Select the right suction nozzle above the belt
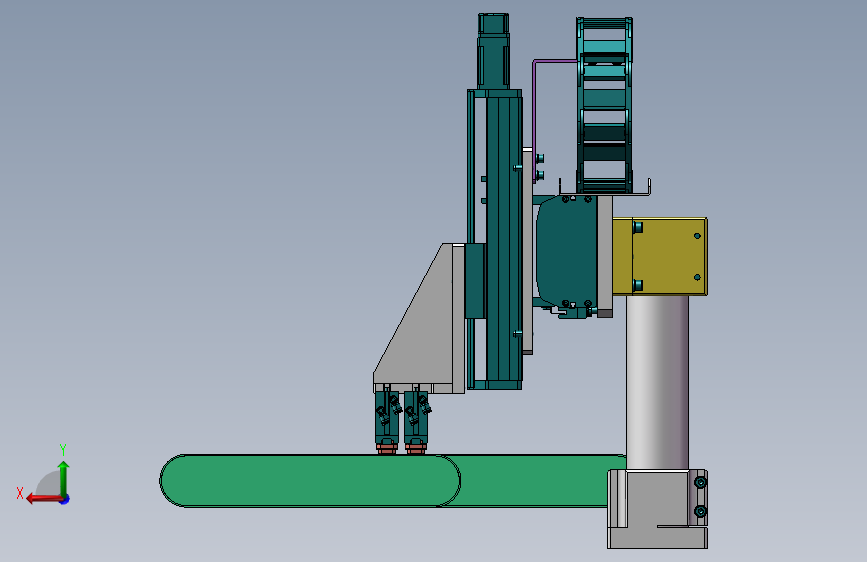The height and width of the screenshot is (562, 867). tap(416, 423)
